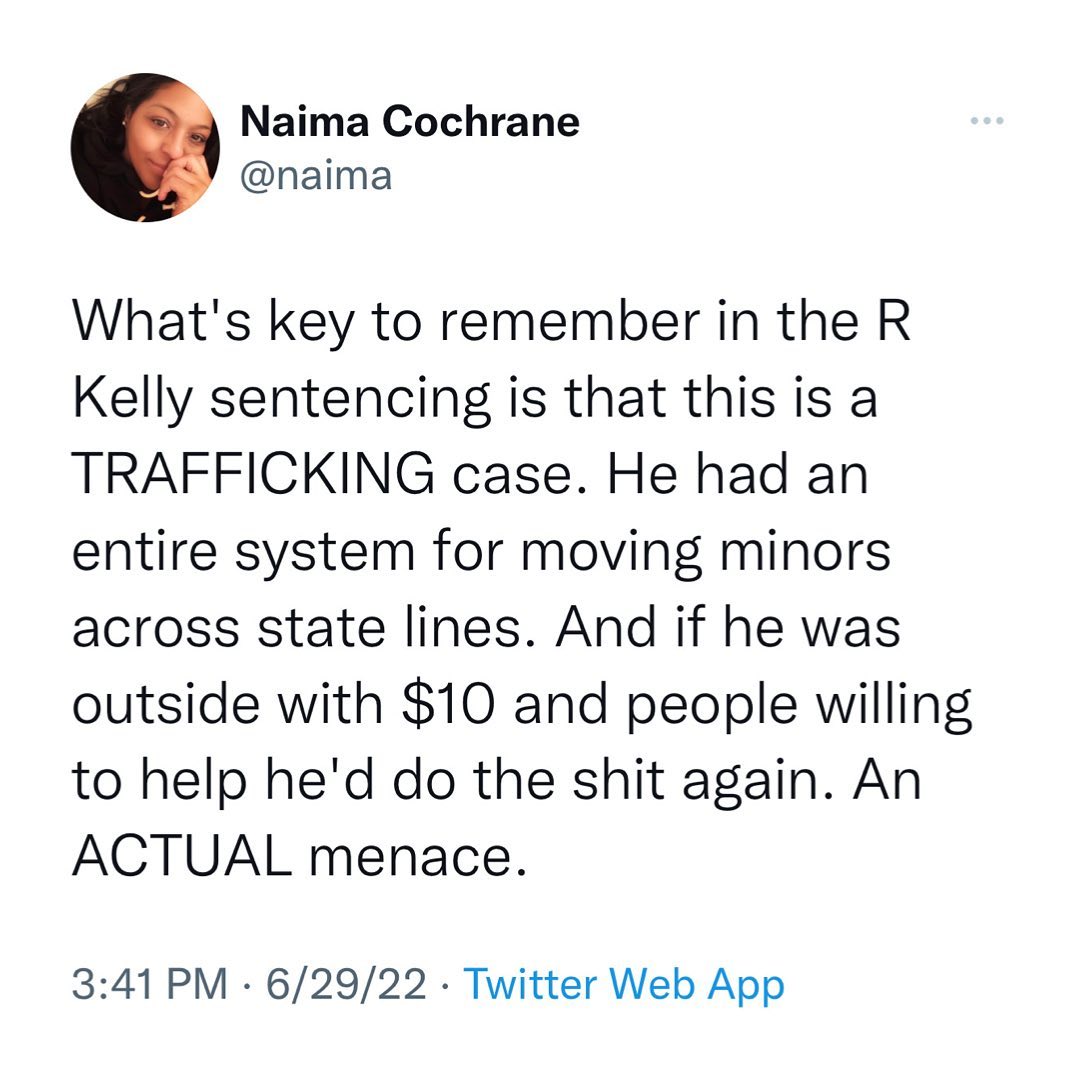Click the word again in the tweet
1080x1080 pixels.
coord(749,781)
